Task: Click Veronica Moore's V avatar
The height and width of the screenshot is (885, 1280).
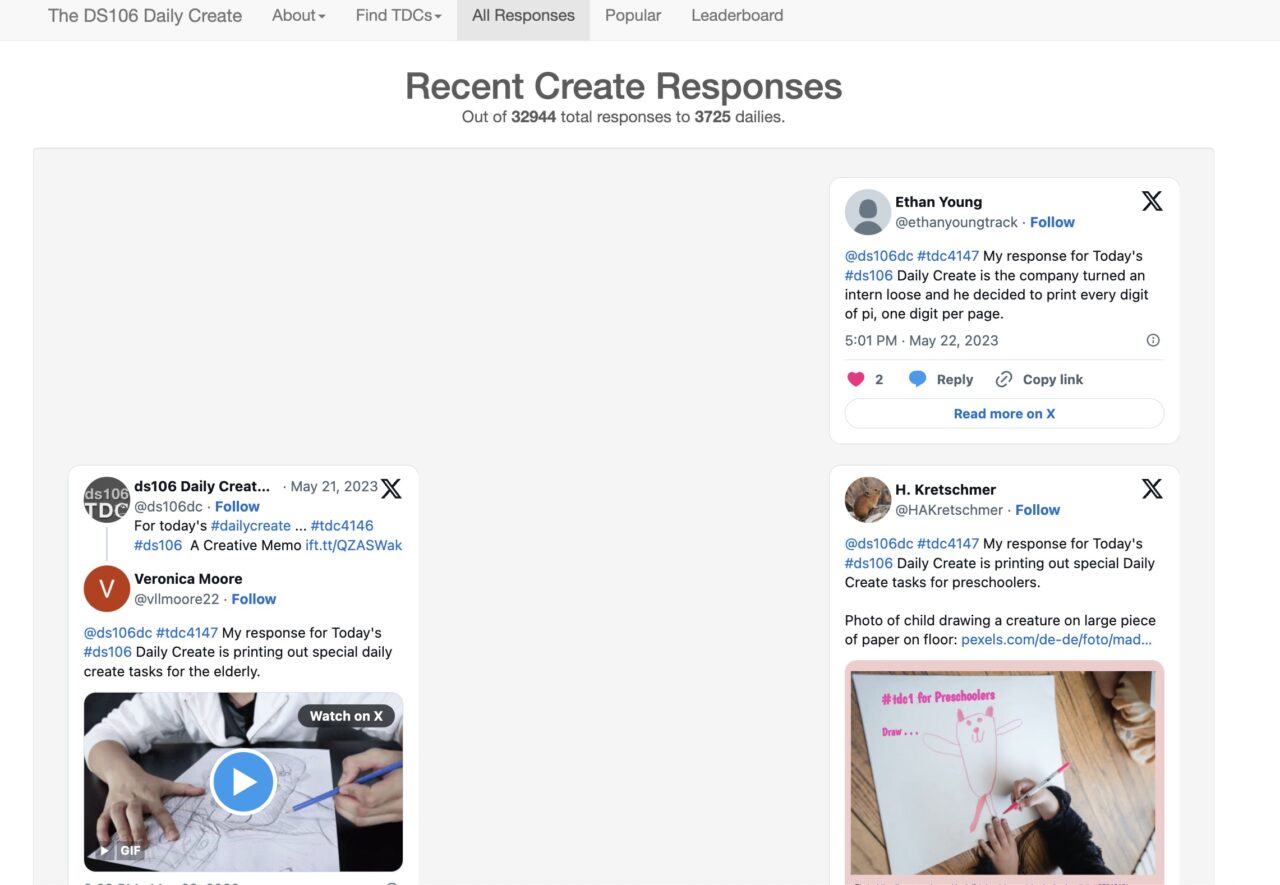Action: click(x=107, y=588)
